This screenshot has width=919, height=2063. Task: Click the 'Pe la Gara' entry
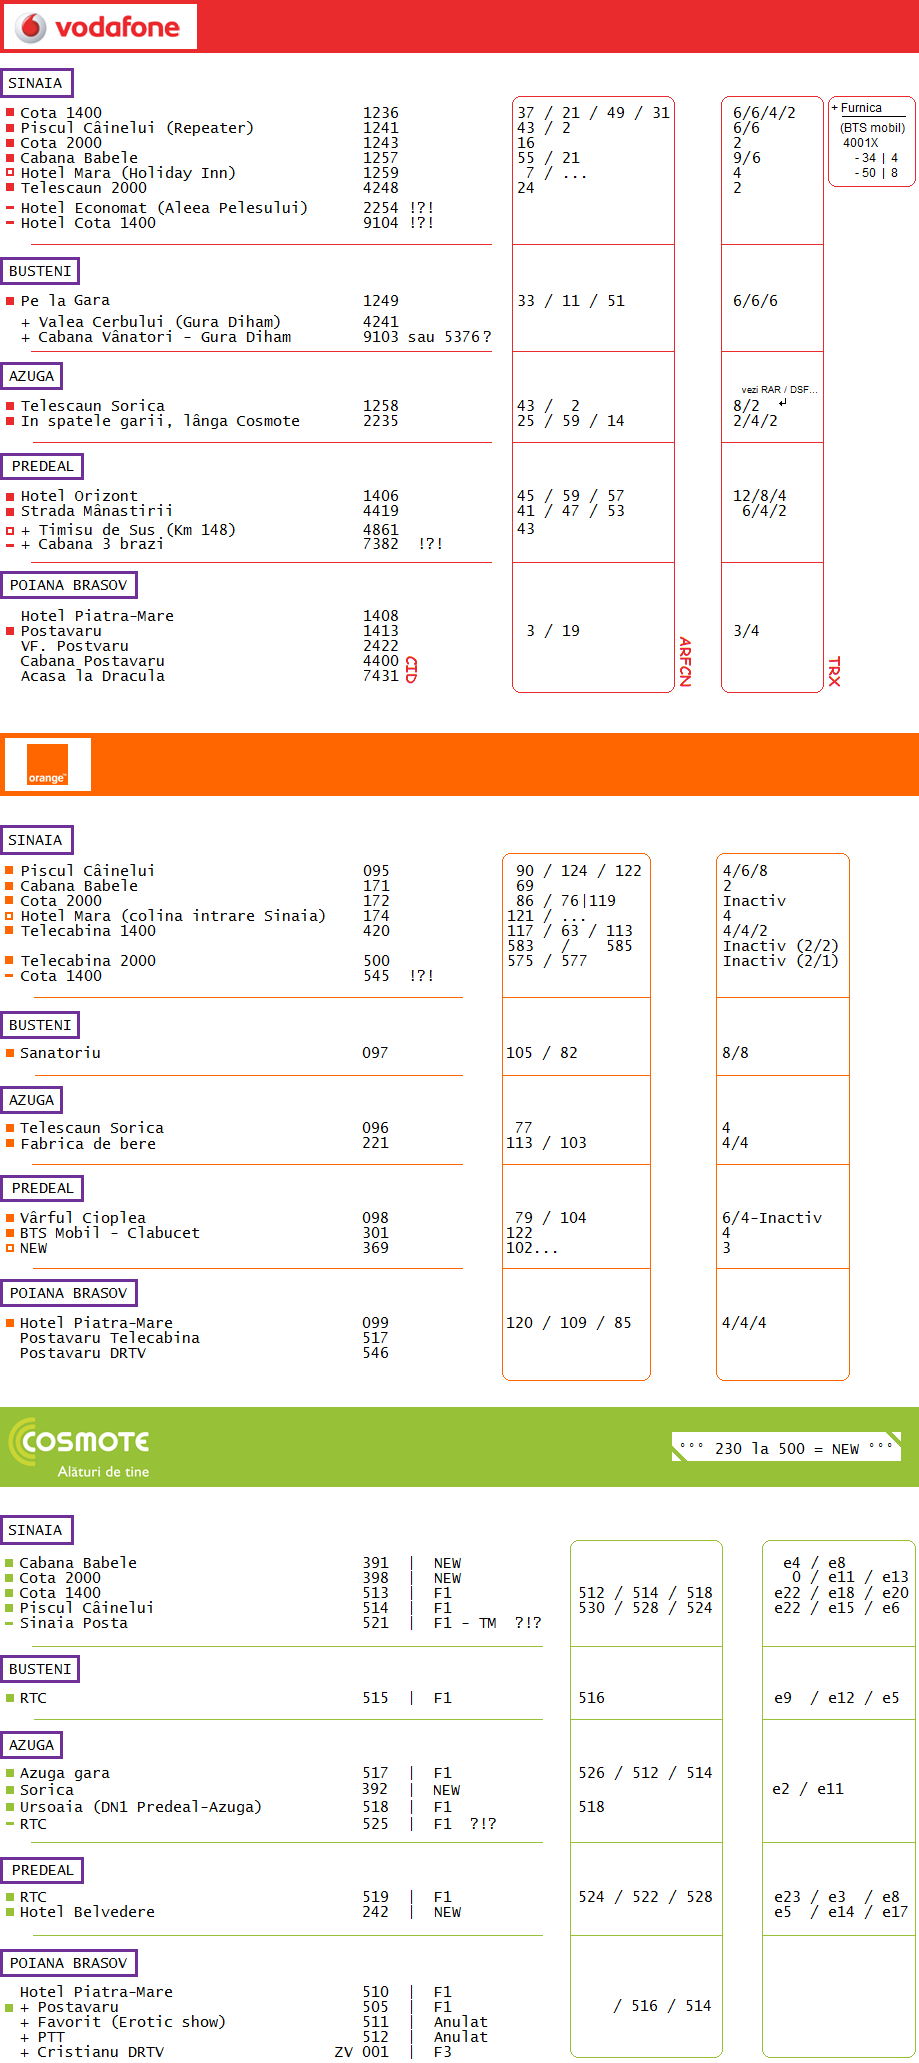[65, 301]
